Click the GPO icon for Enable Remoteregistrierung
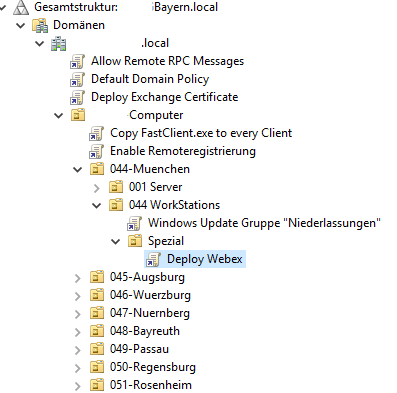 (97, 152)
